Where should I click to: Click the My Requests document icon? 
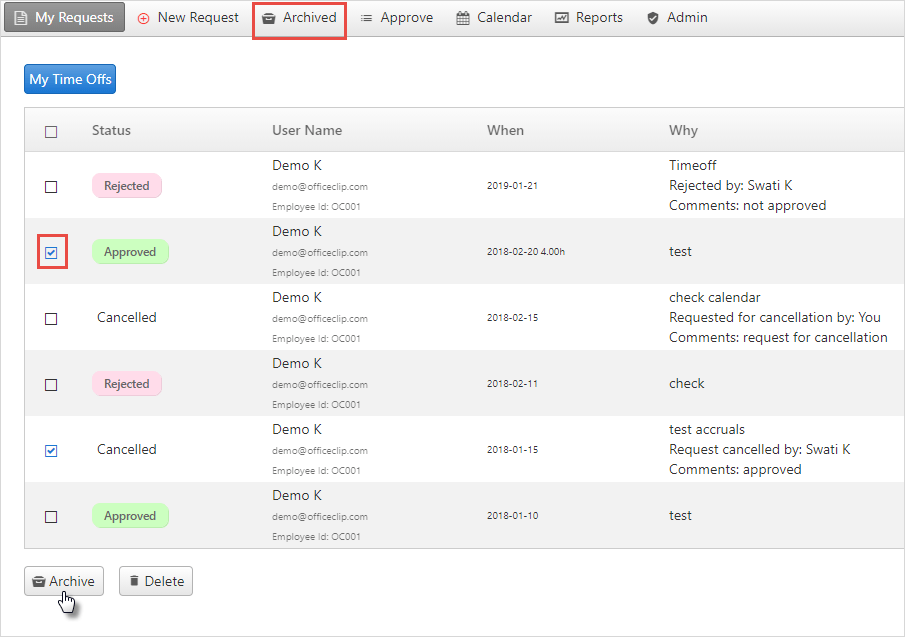(x=21, y=18)
